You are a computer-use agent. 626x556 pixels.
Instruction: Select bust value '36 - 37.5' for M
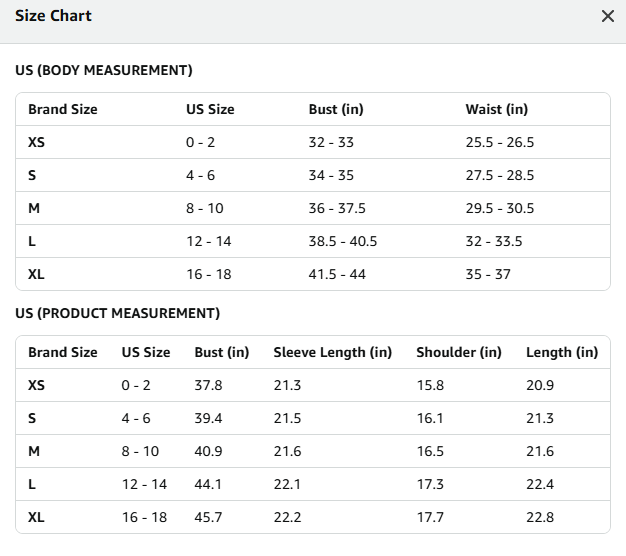click(x=337, y=208)
